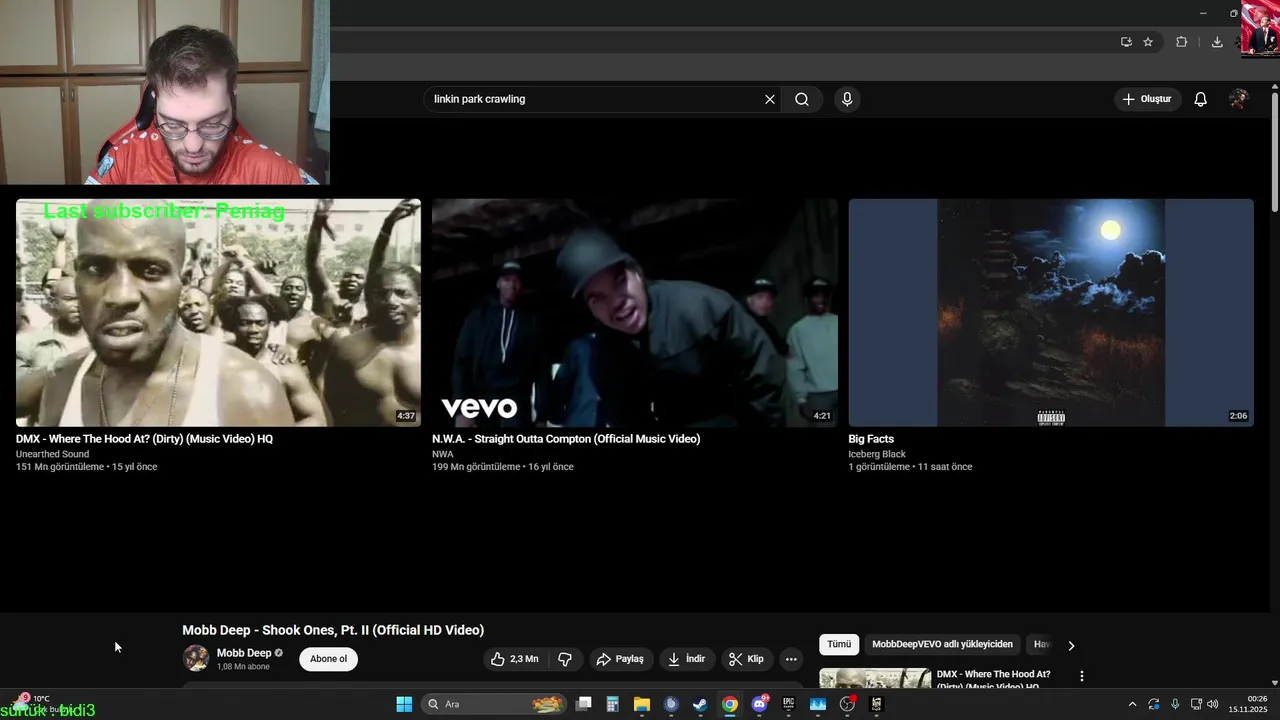
Task: Start voice search with microphone icon
Action: [x=847, y=99]
